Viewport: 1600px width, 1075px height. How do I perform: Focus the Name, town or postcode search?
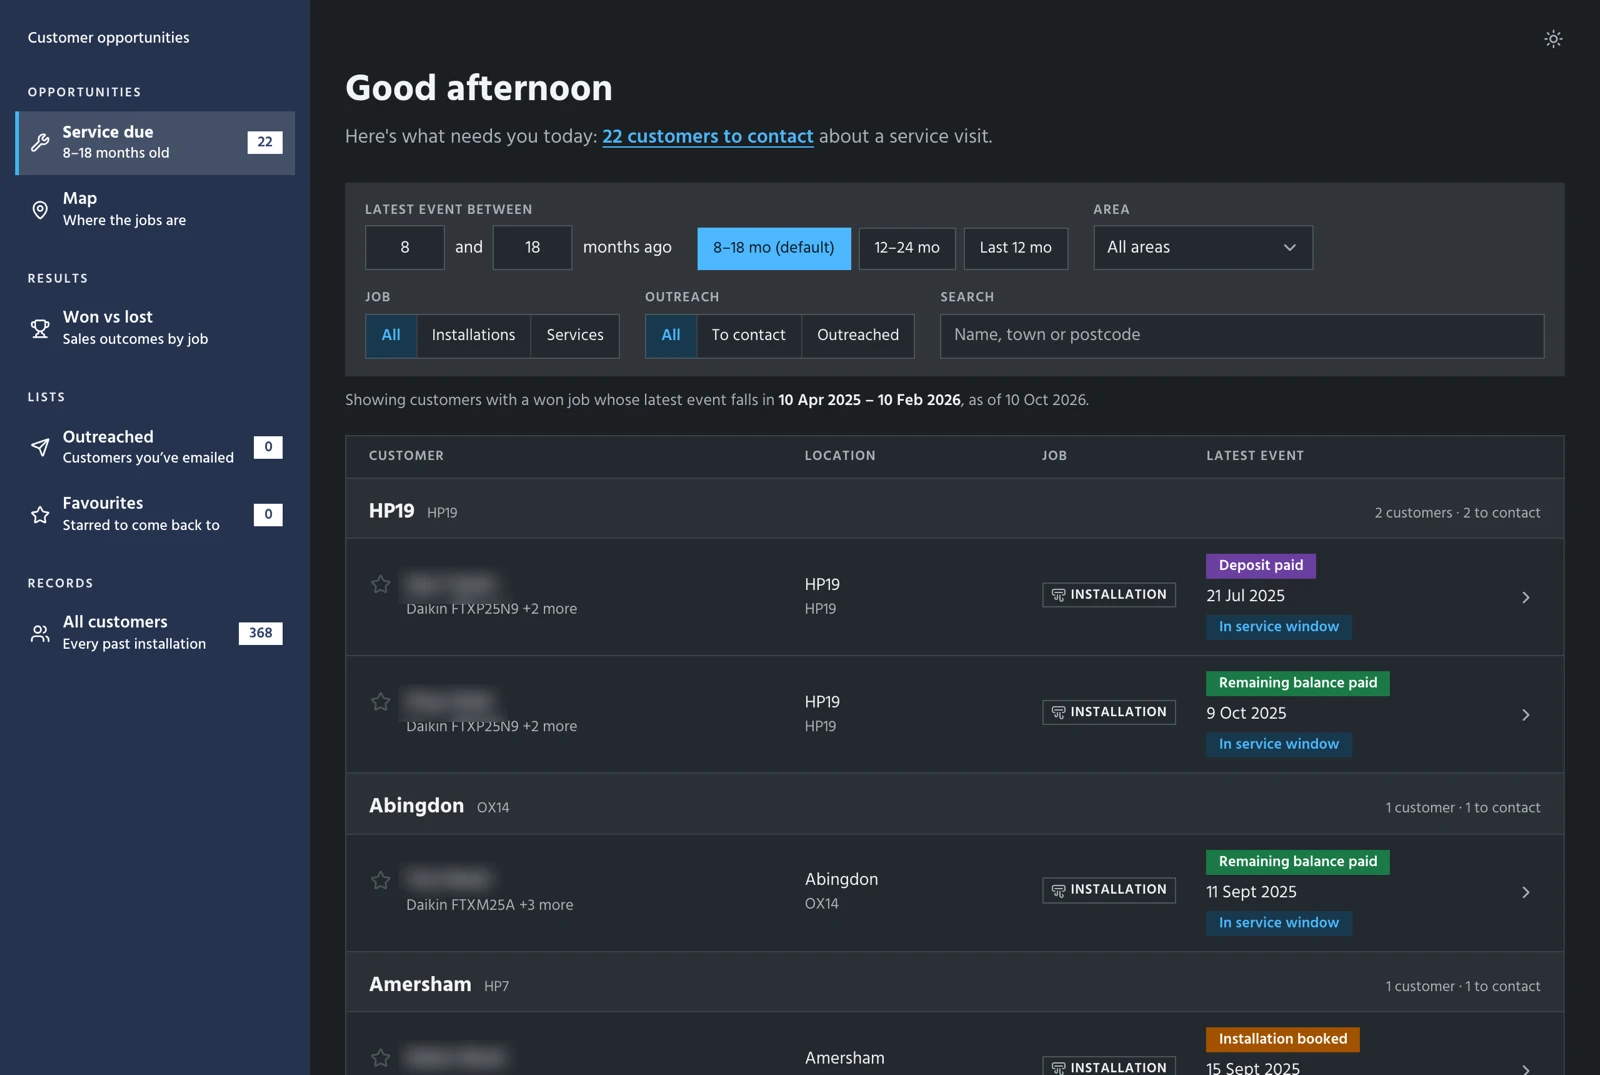[x=1242, y=336]
